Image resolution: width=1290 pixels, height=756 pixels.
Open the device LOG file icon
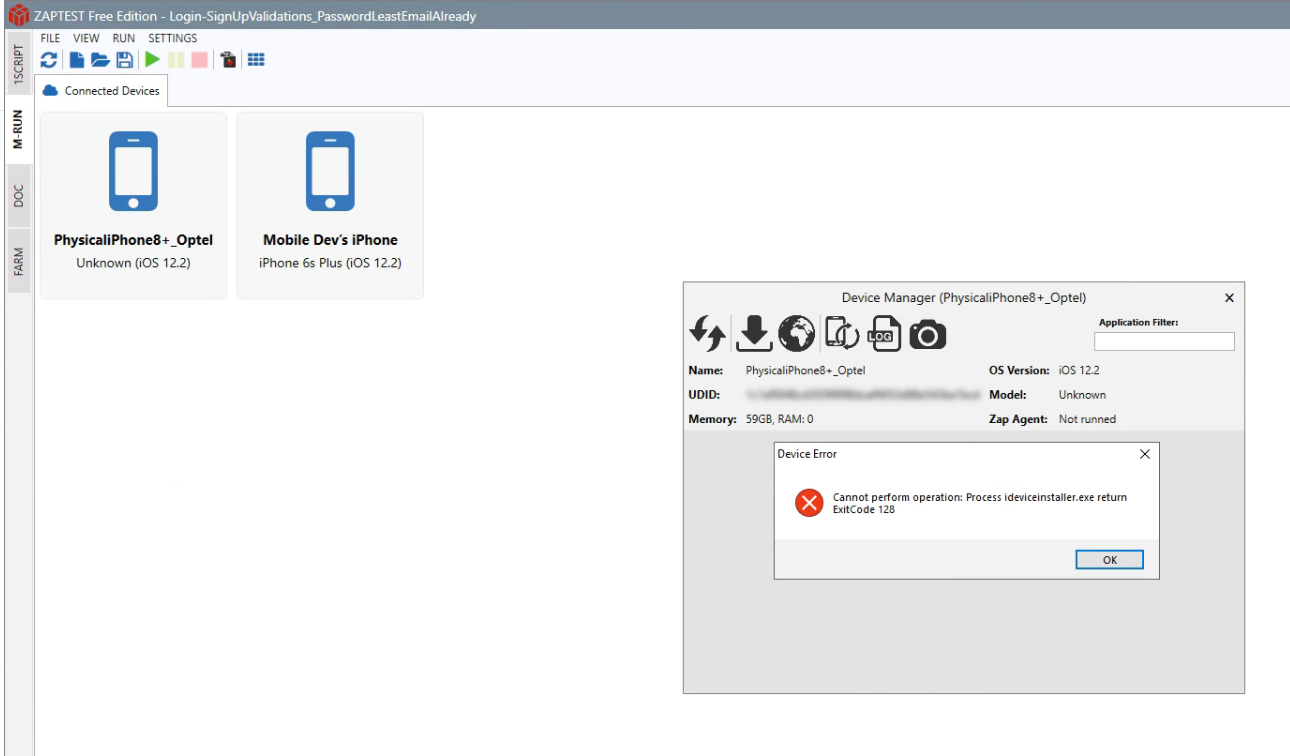[883, 334]
